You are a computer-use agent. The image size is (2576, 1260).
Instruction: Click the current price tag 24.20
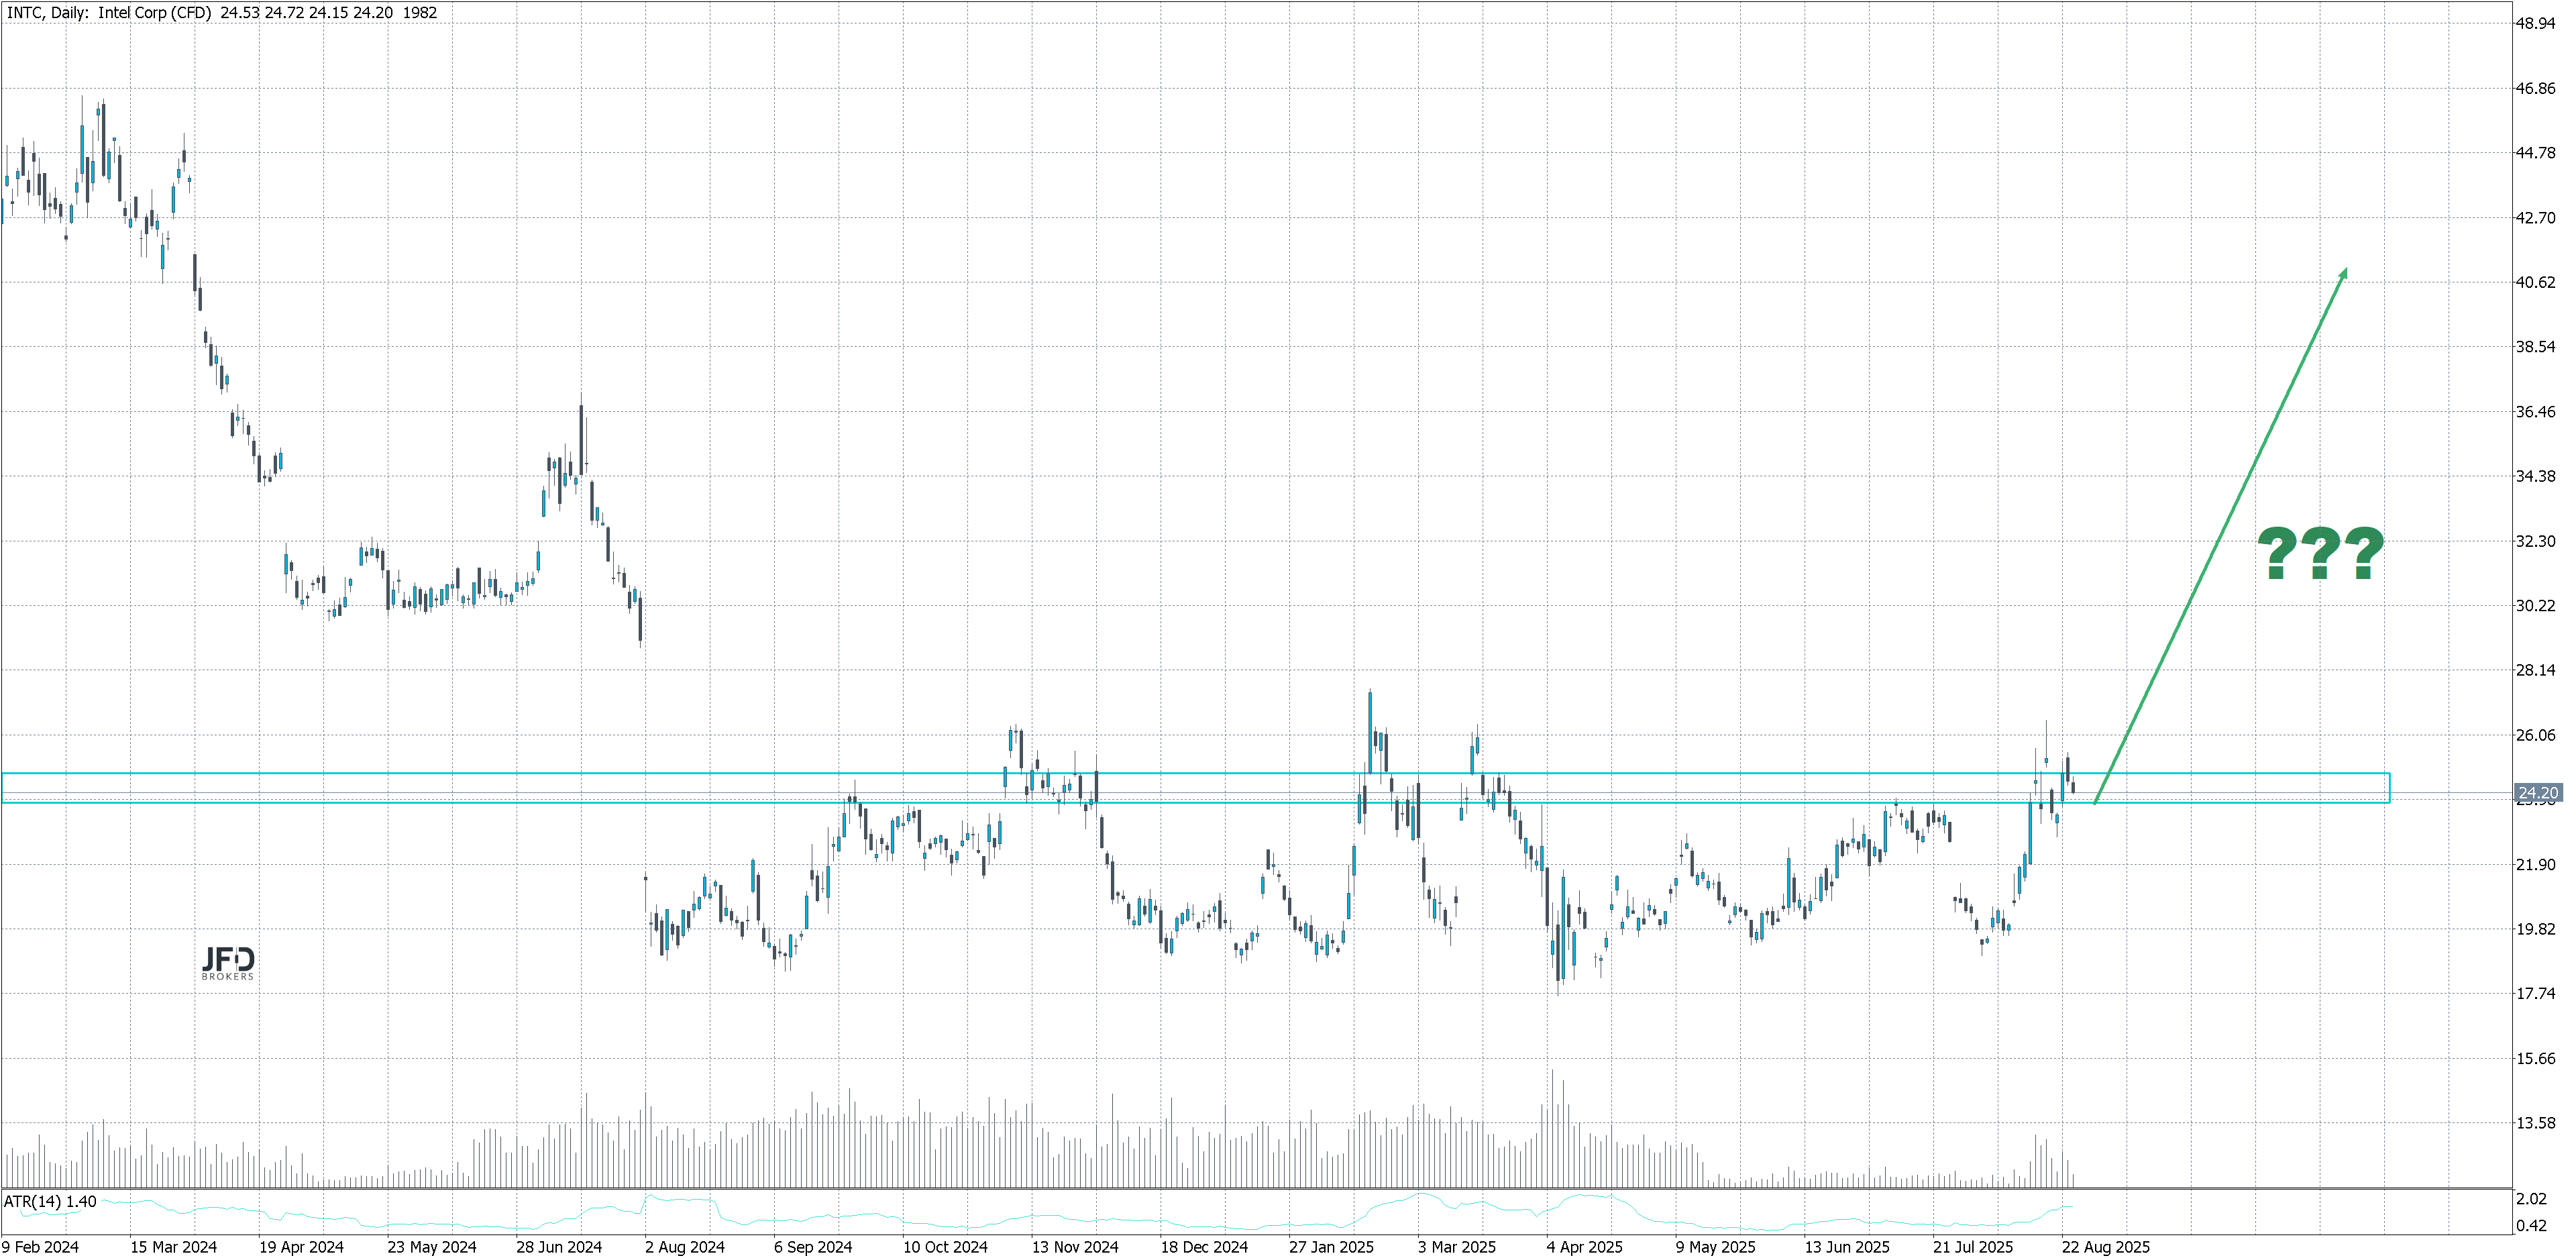coord(2537,793)
